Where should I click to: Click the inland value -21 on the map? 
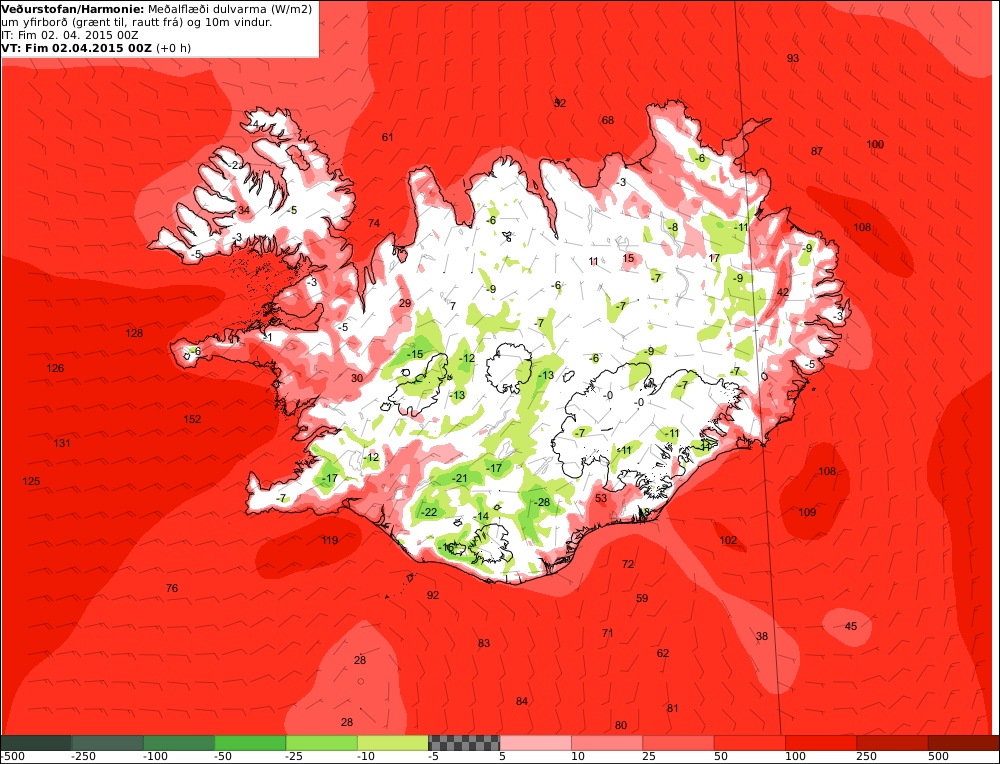tap(459, 478)
